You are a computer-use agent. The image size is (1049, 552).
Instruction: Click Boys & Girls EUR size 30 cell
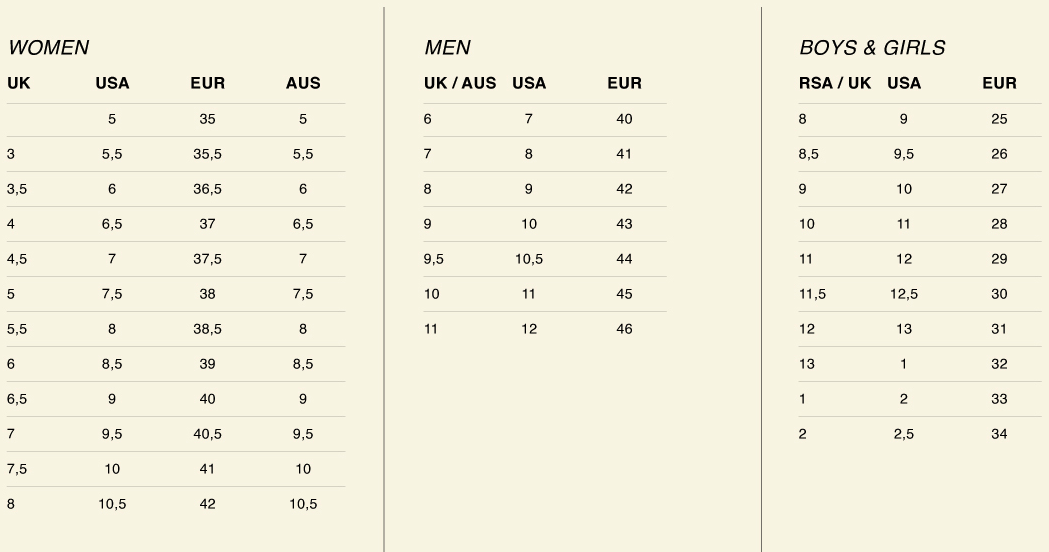coord(999,294)
